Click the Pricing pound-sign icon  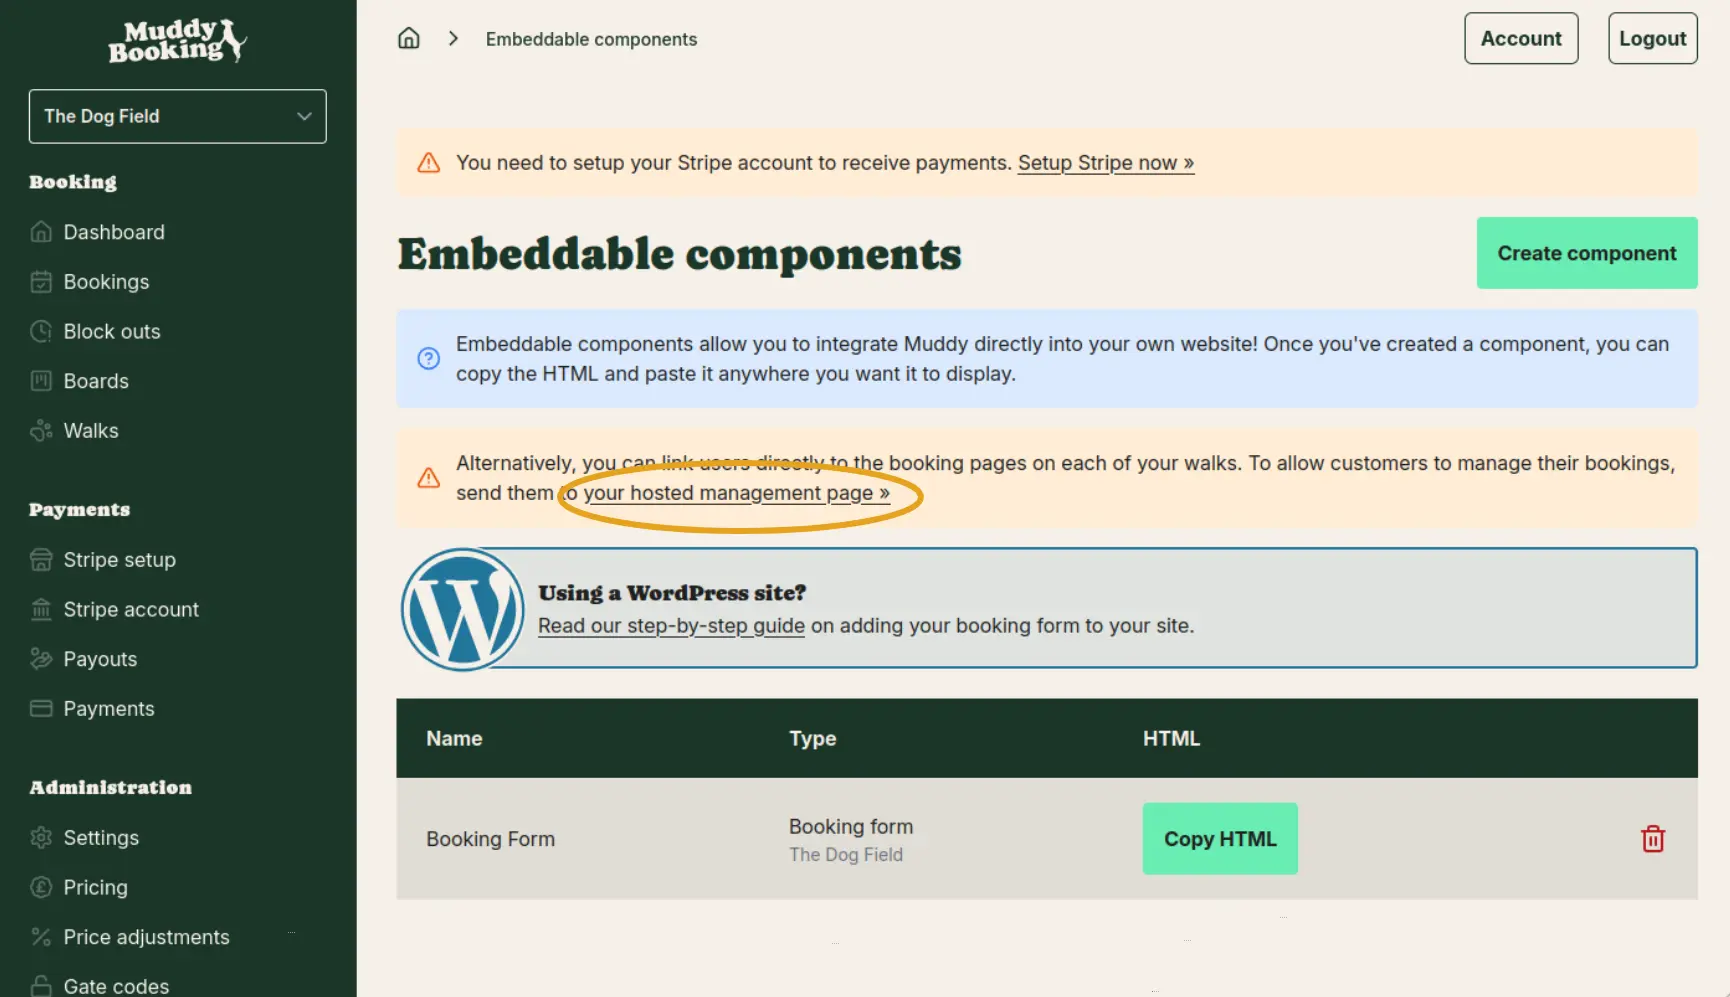coord(41,887)
